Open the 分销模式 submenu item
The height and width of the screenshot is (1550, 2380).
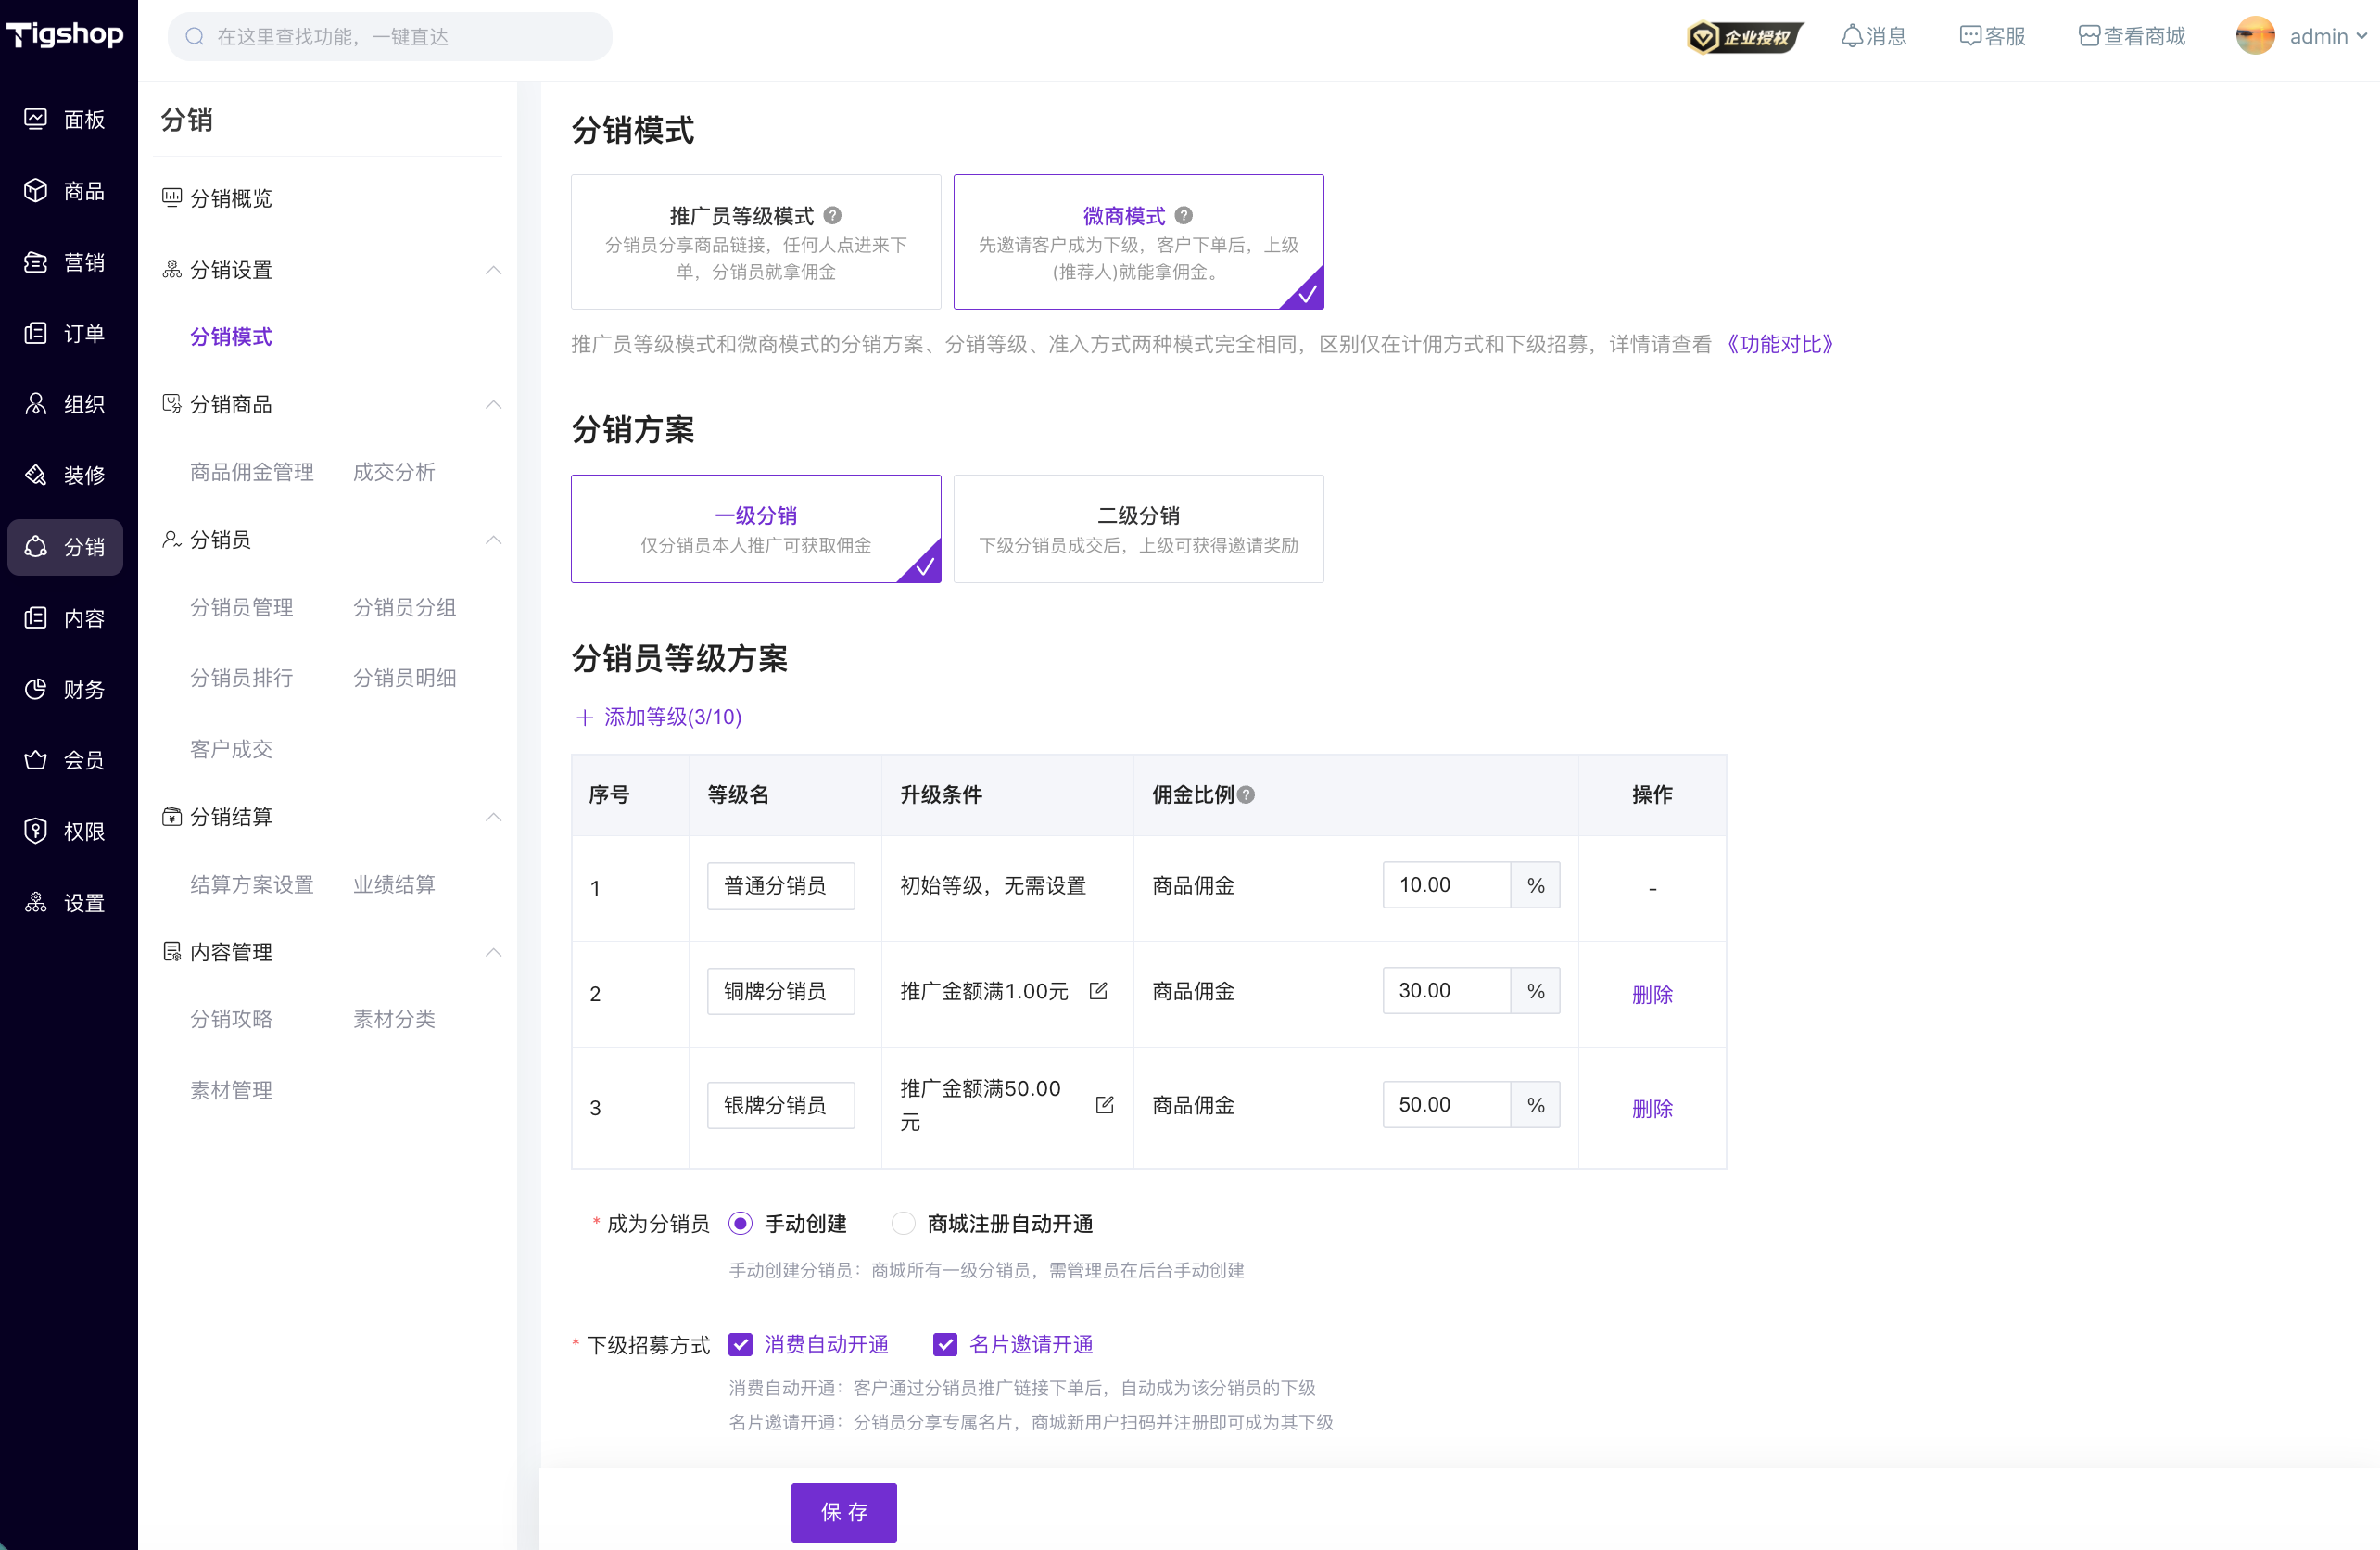point(231,337)
